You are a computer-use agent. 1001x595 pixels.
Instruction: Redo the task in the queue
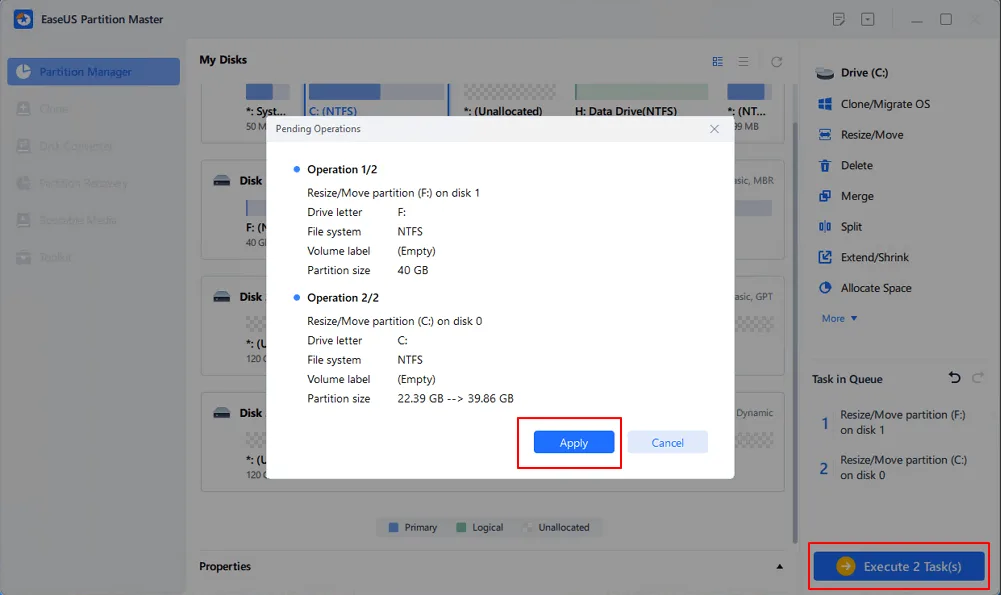(x=977, y=378)
